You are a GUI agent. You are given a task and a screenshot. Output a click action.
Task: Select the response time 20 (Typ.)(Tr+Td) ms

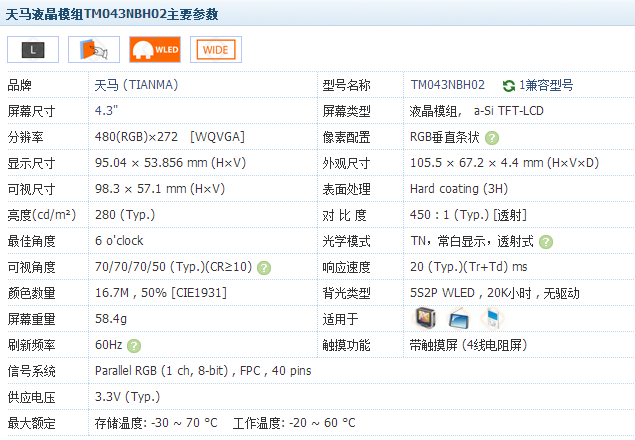(469, 267)
